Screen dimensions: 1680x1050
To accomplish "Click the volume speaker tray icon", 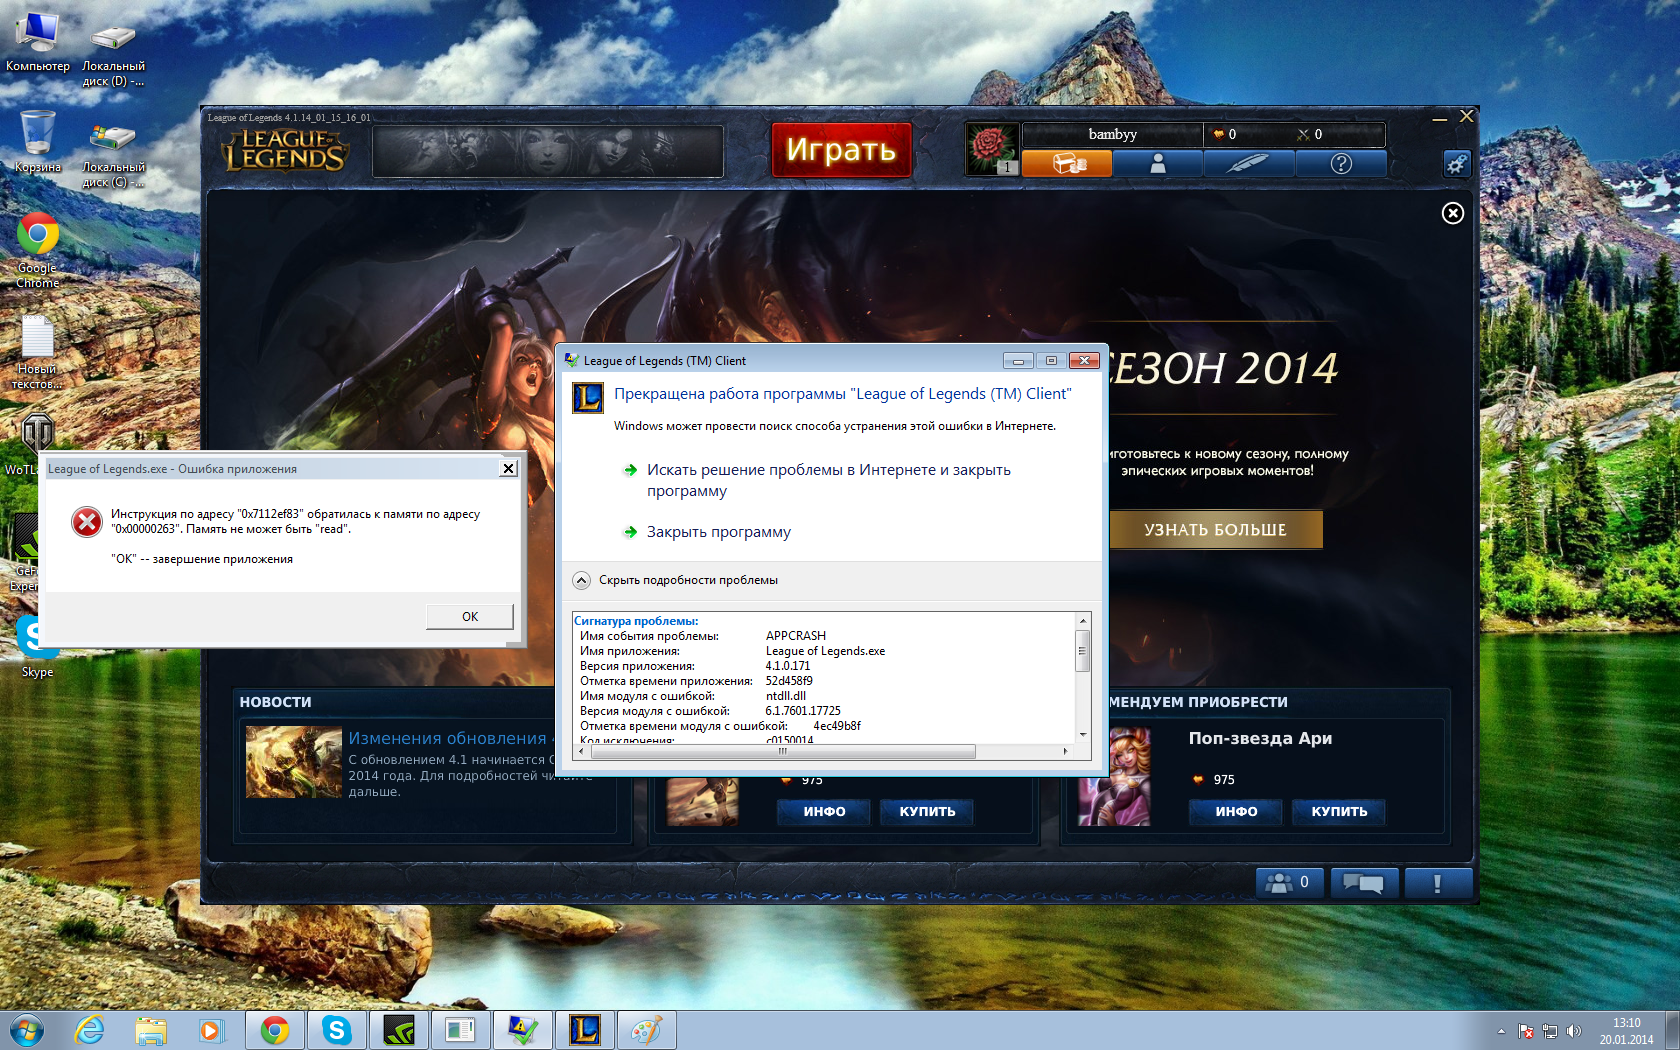I will (1574, 1031).
